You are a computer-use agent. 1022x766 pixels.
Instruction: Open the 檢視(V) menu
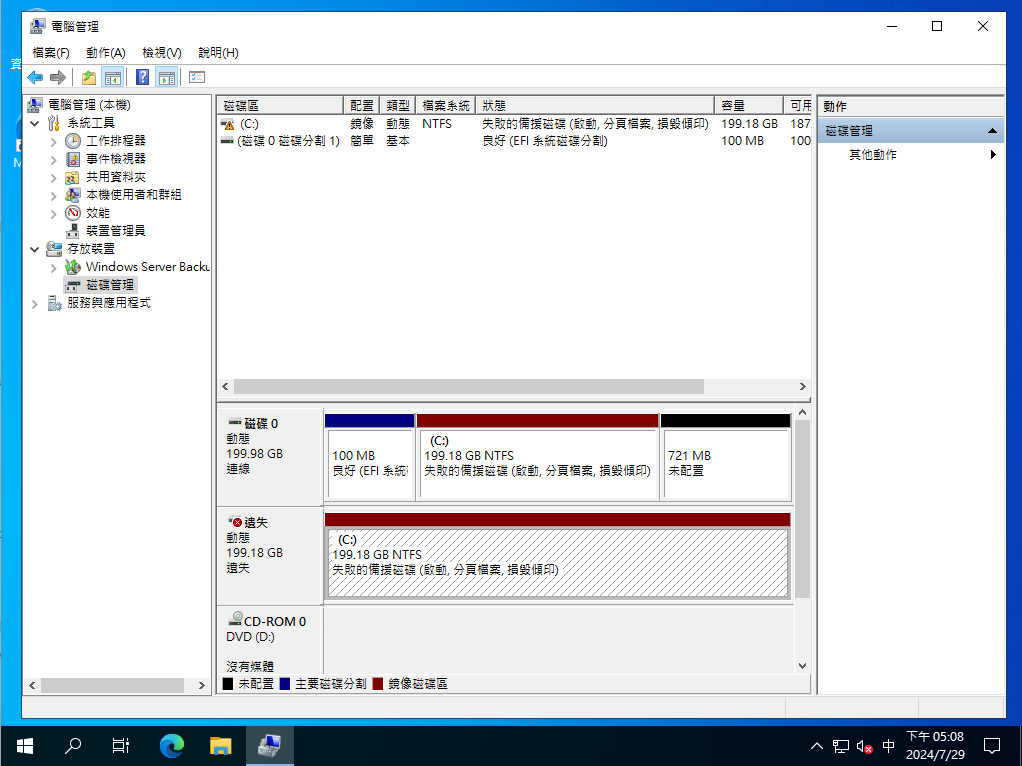pos(162,53)
